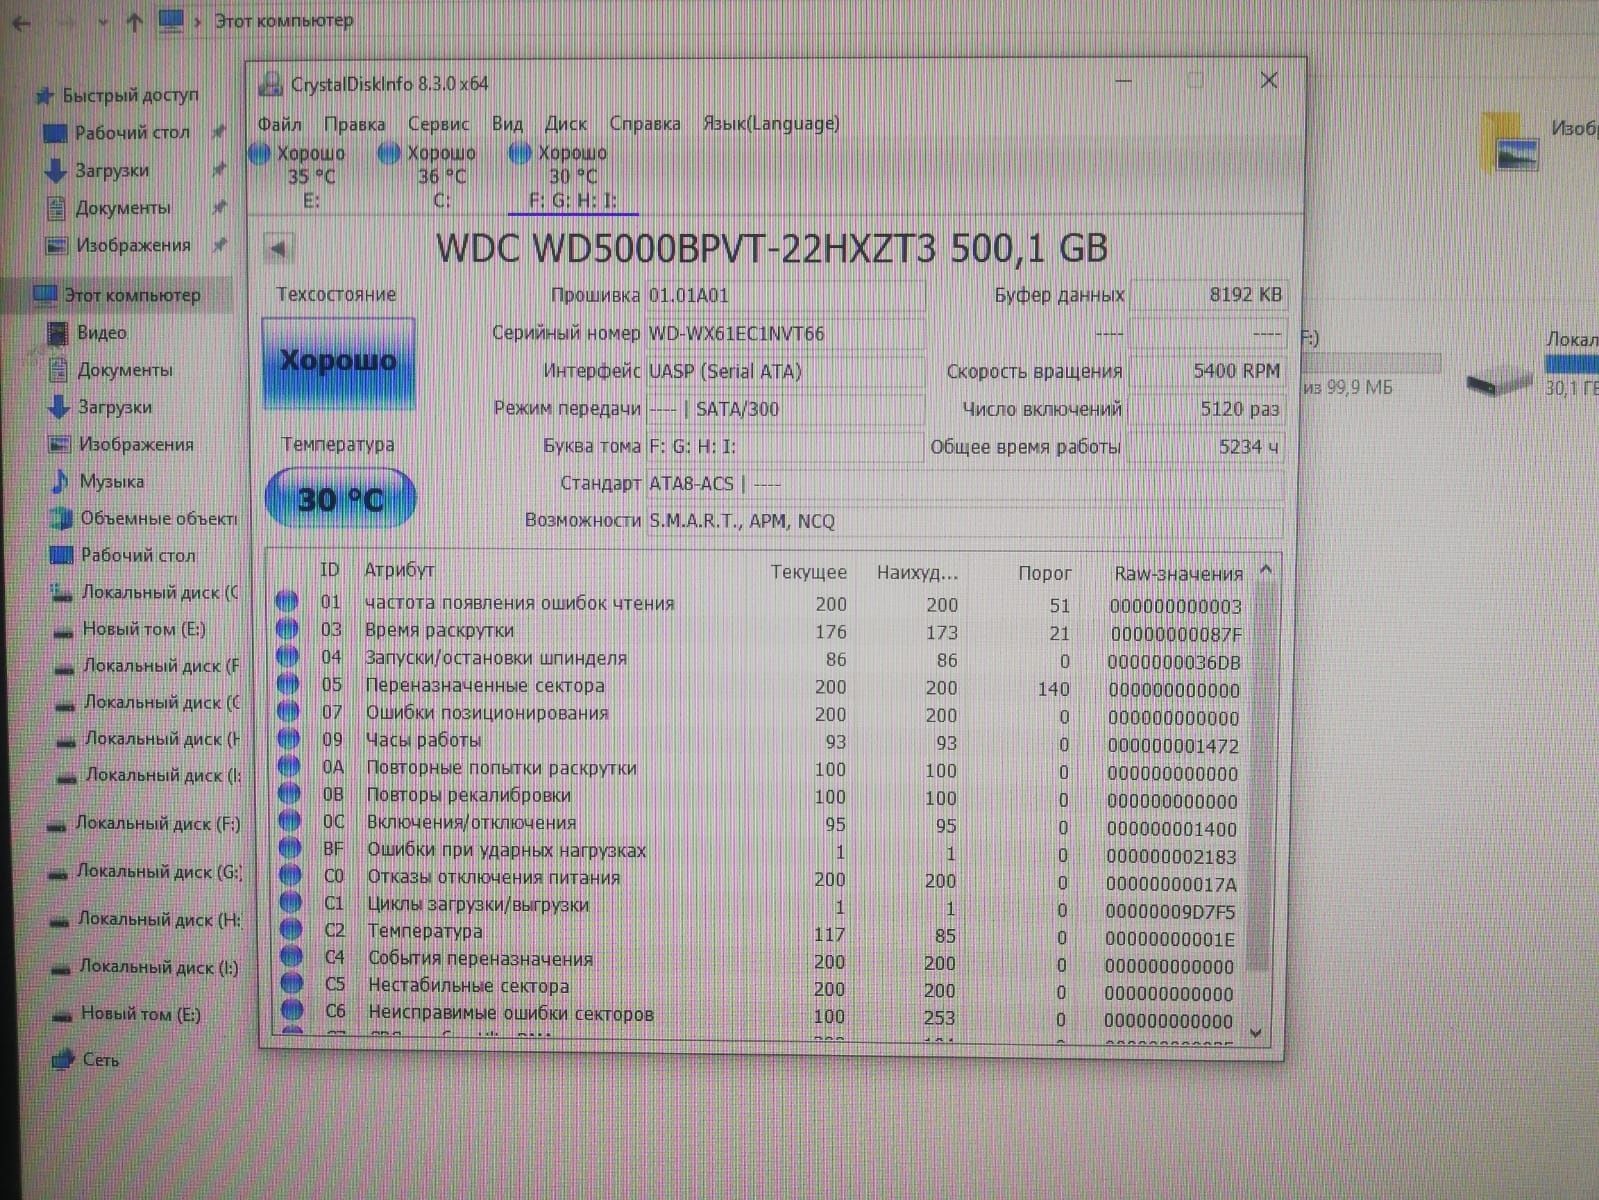Click status dot of attribute 01 read errors
The width and height of the screenshot is (1599, 1200).
(286, 602)
